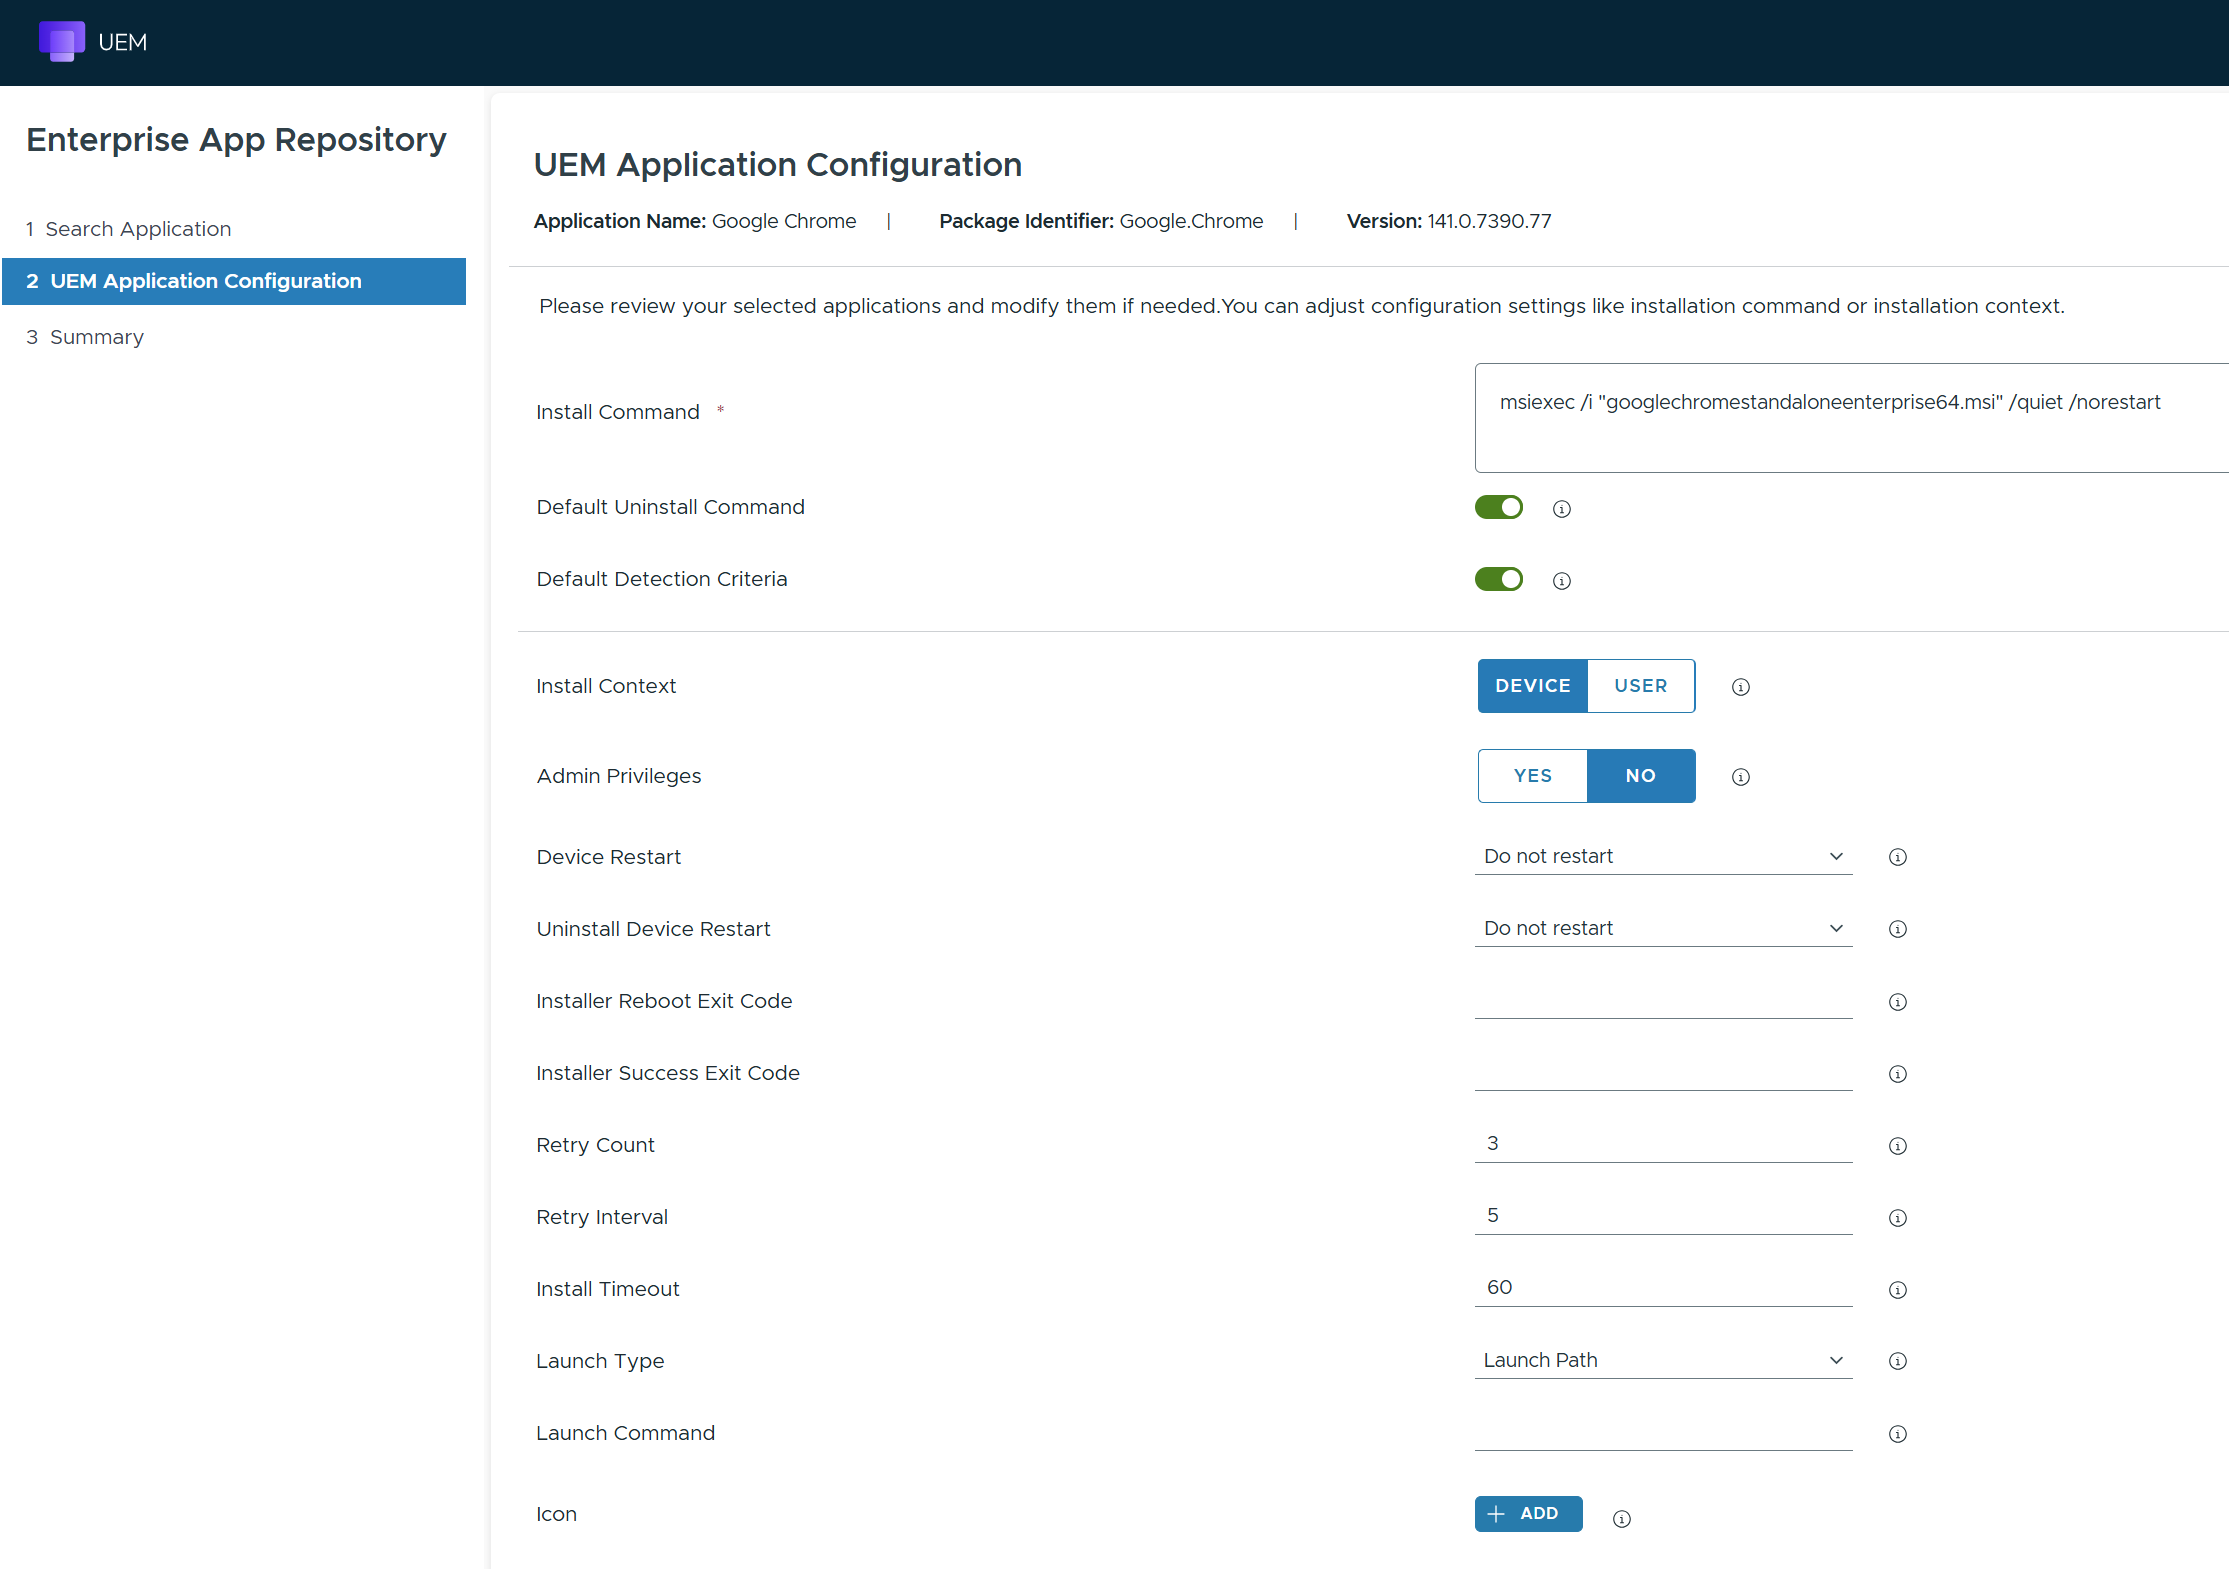Click the info icon next to Launch Type
This screenshot has height=1569, width=2229.
1897,1361
